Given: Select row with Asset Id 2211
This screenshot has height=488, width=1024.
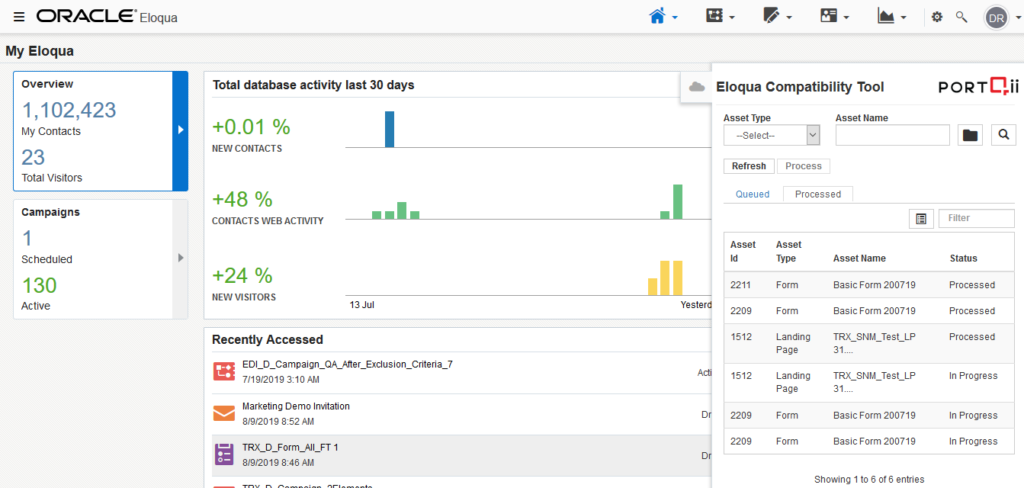Looking at the screenshot, I should coord(870,285).
